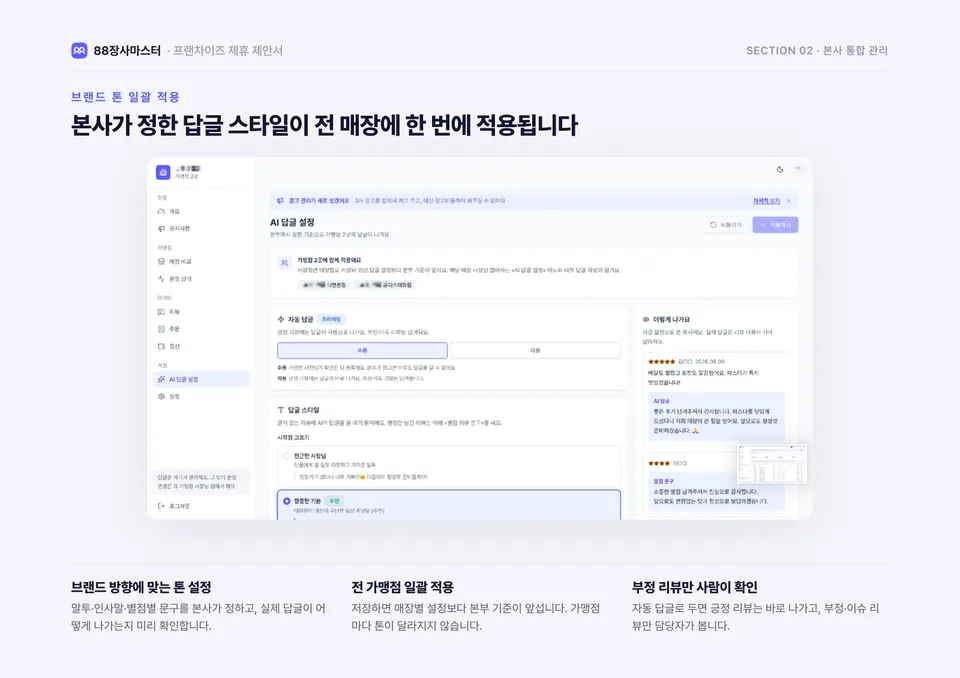Open 설정 with the gear icon in sidebar
This screenshot has height=678, width=960.
click(201, 396)
